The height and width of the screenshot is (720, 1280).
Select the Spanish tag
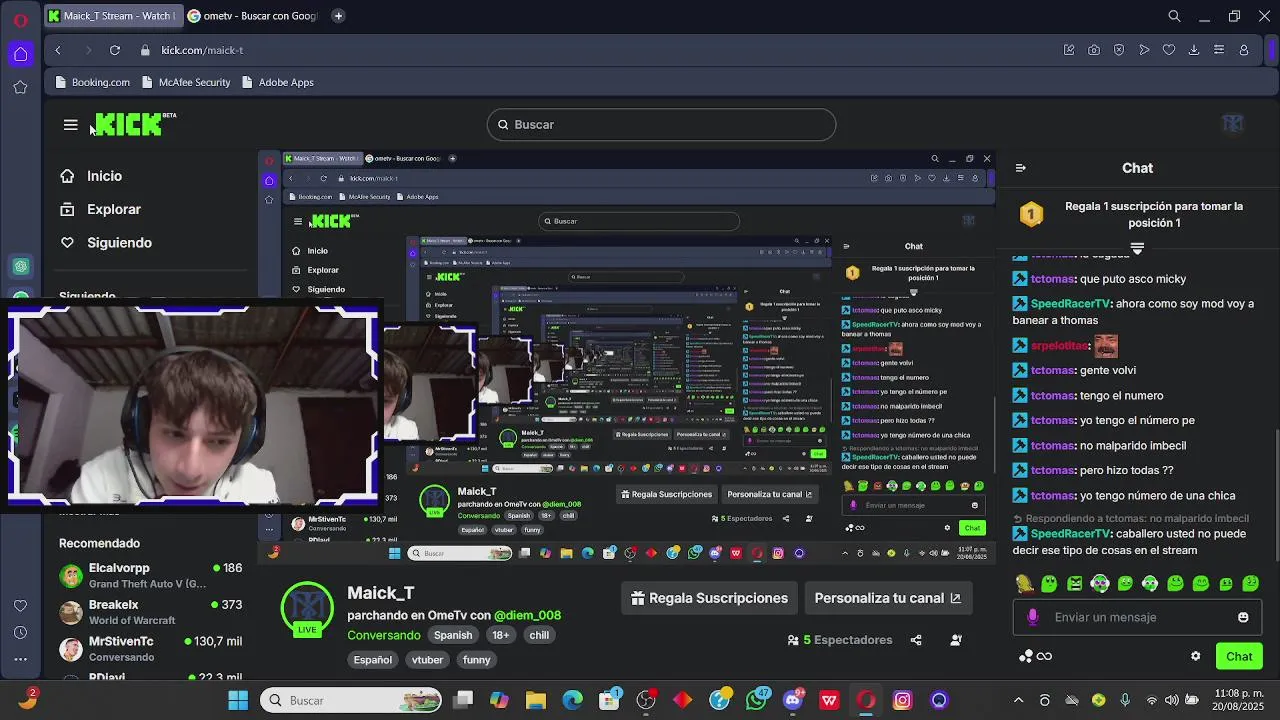tap(453, 635)
